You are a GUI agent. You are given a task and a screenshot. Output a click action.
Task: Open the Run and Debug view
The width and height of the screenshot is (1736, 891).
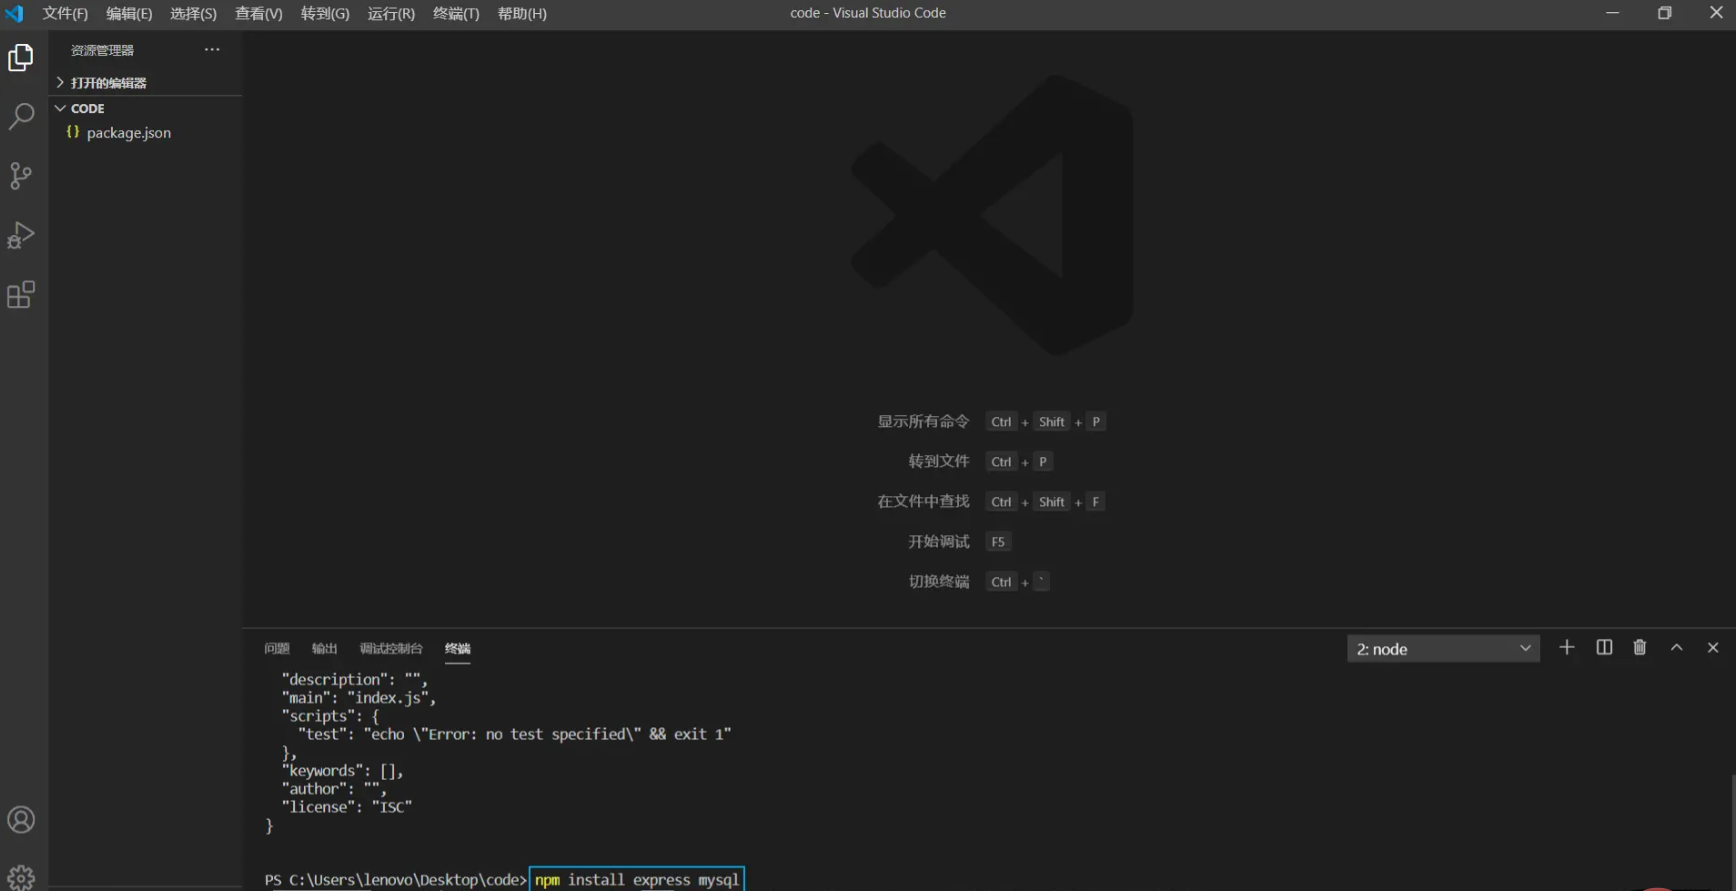coord(21,235)
